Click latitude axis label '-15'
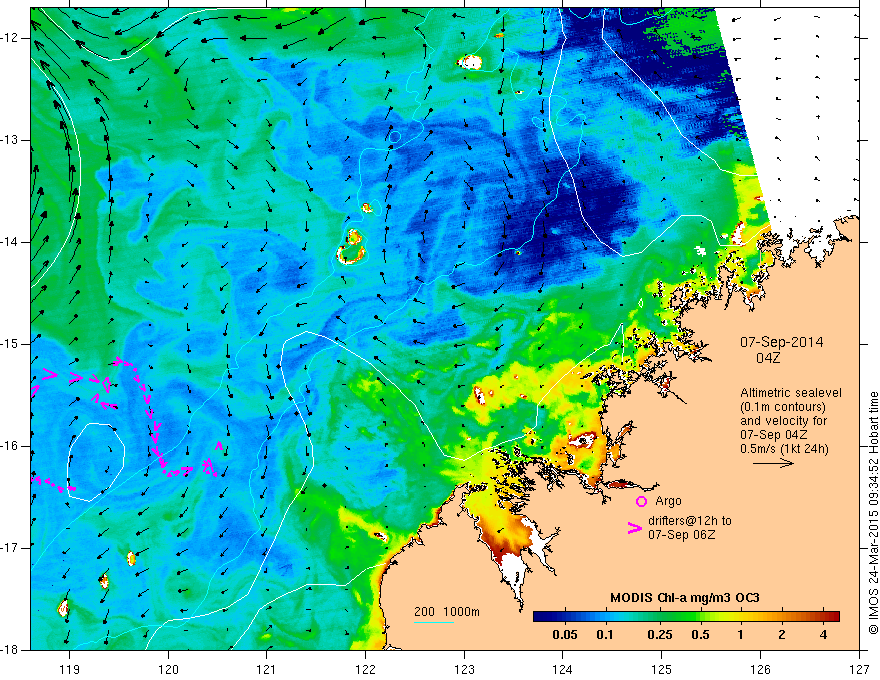Screen dimensions: 880x680 pos(11,343)
